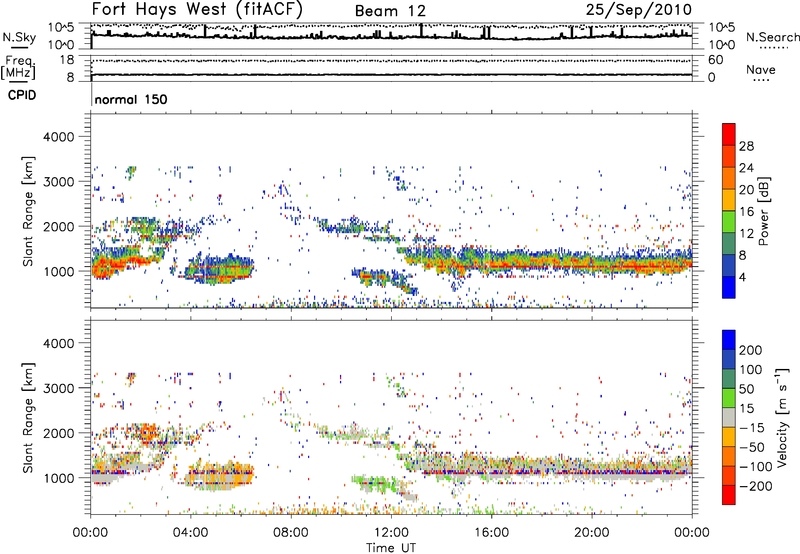
Task: Click the "18" MHz frequency tick
Action: click(67, 60)
